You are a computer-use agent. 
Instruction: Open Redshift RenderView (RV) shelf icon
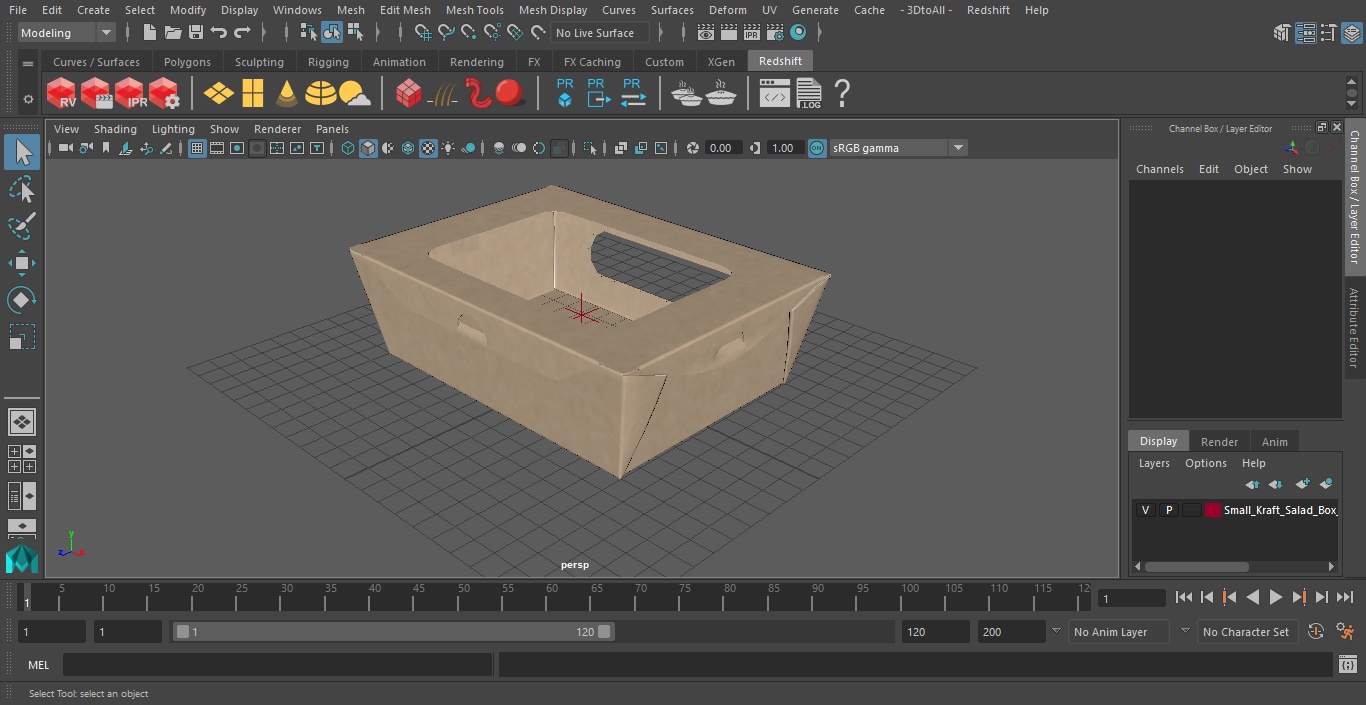click(62, 94)
